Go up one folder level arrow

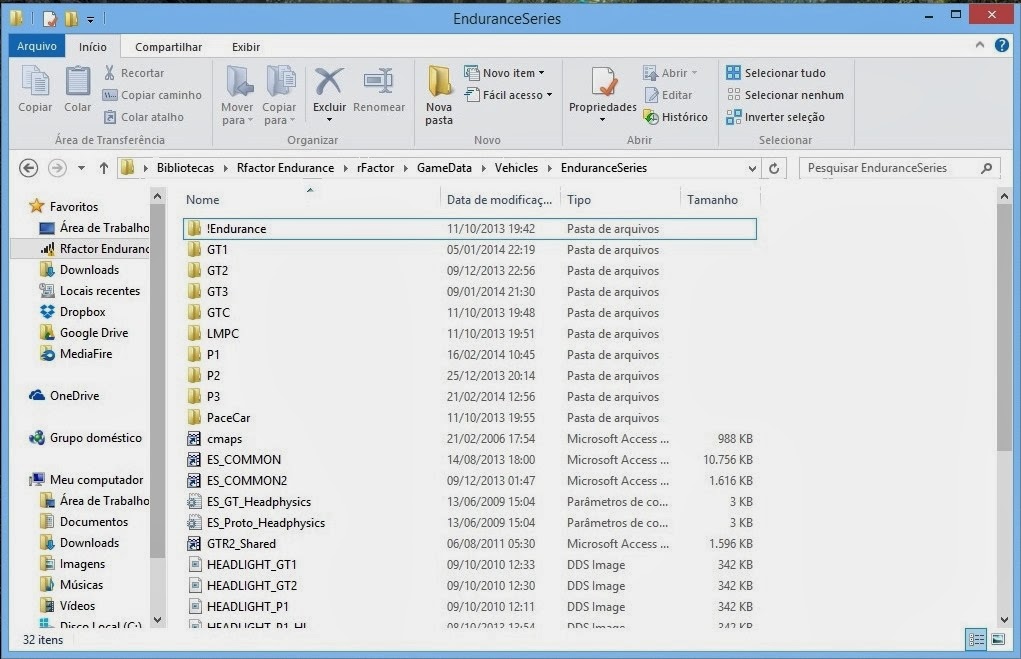(104, 168)
